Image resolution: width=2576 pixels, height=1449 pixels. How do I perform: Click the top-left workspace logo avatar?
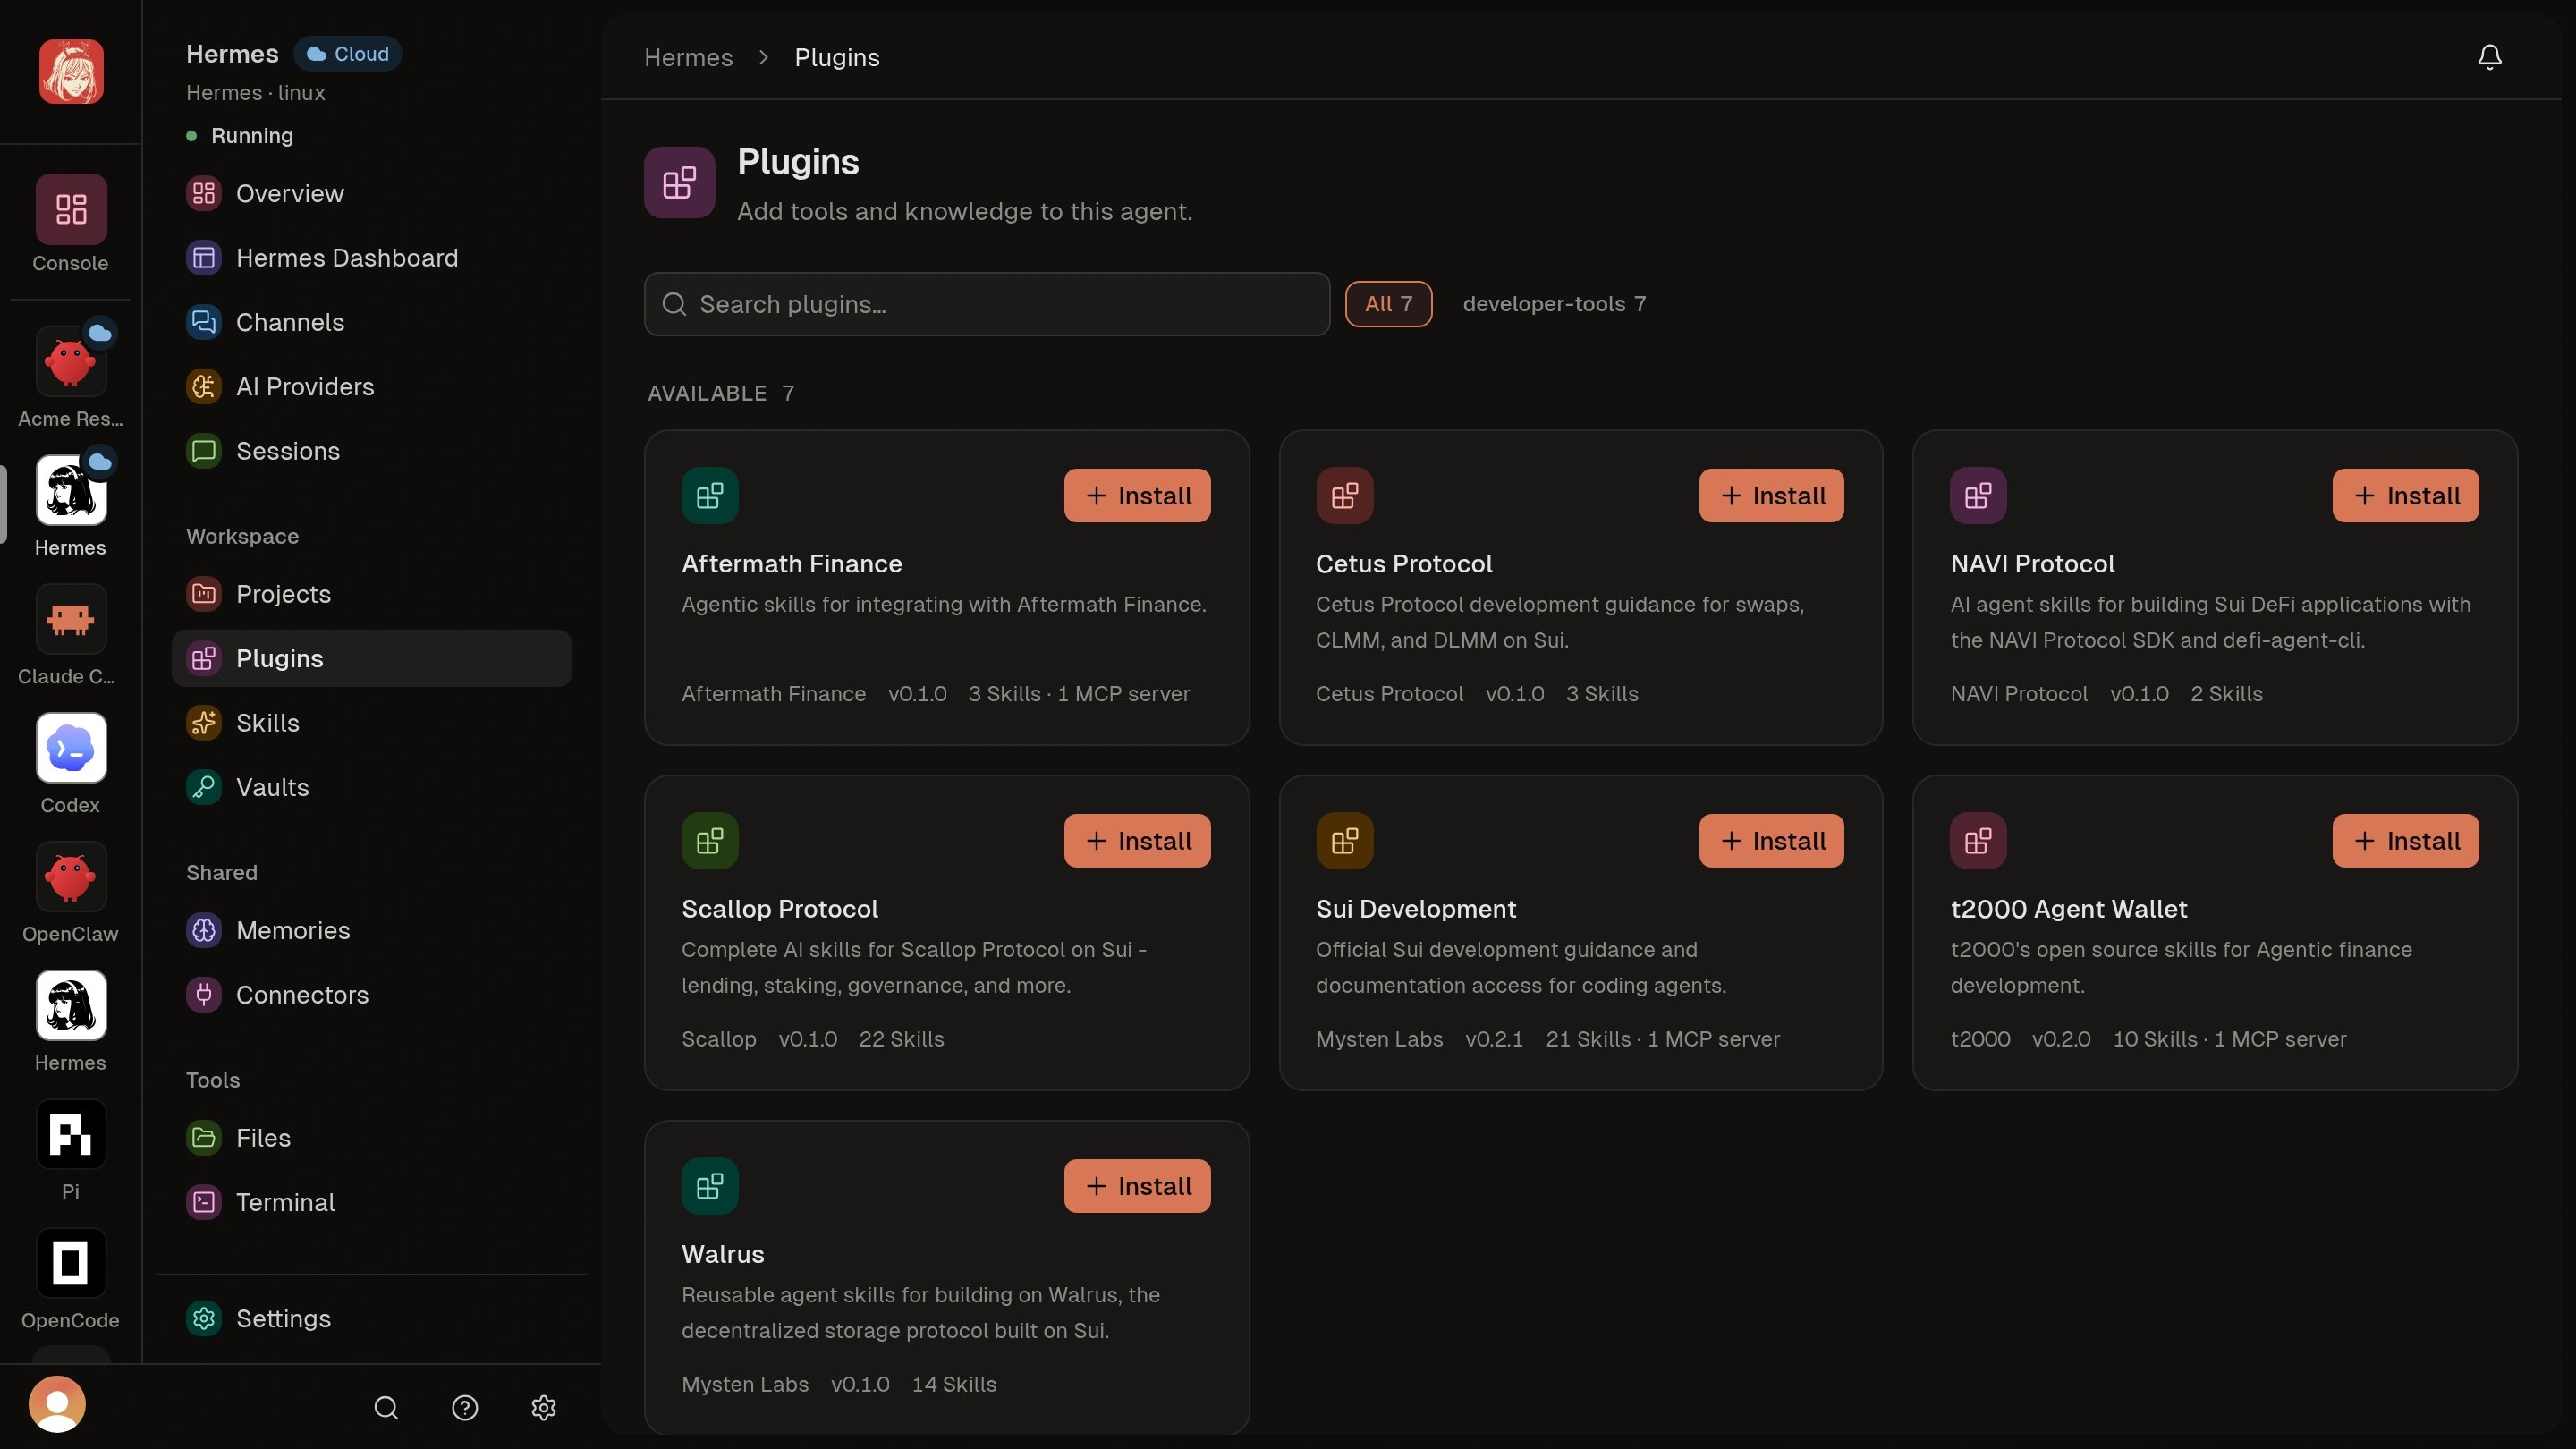point(71,72)
